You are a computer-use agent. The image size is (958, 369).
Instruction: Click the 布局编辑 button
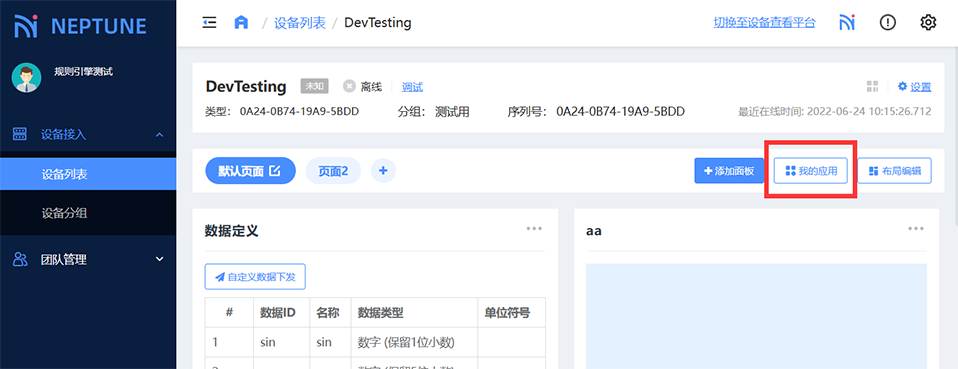tap(894, 171)
